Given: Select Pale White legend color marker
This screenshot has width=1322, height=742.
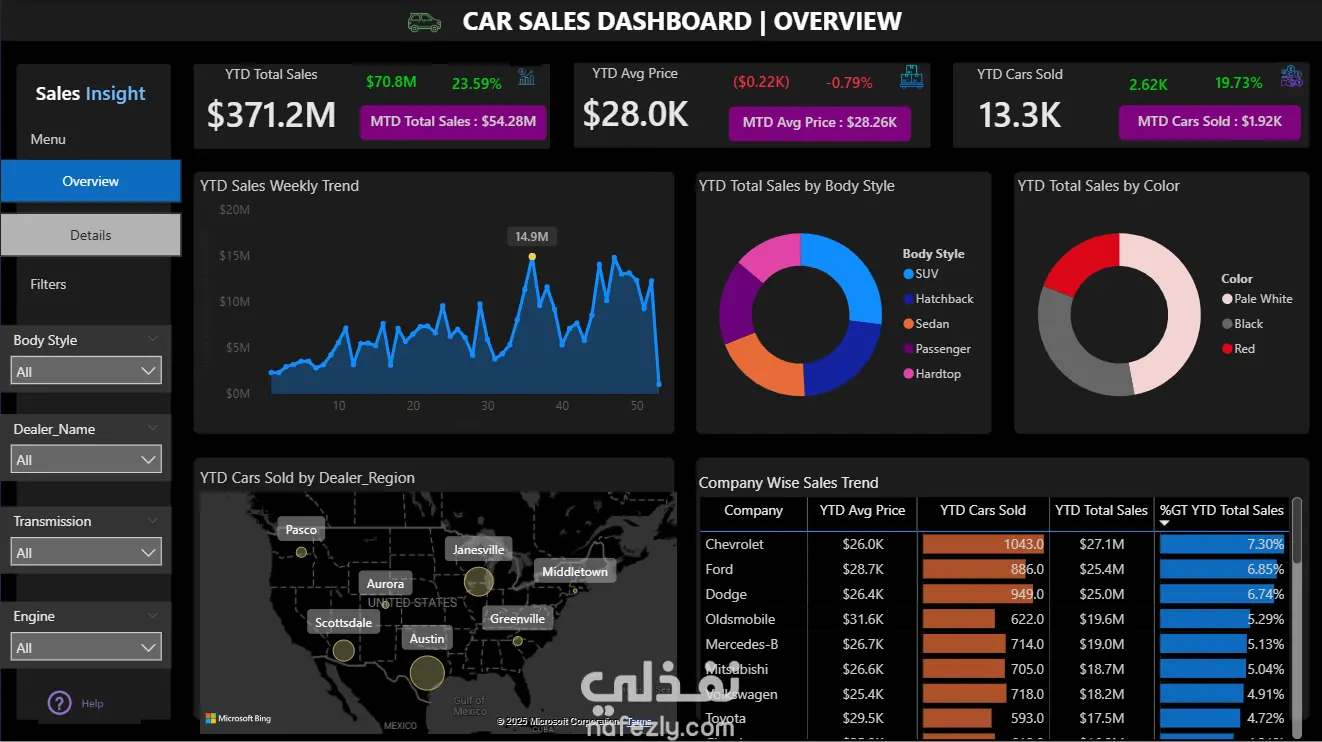Looking at the screenshot, I should (1227, 299).
